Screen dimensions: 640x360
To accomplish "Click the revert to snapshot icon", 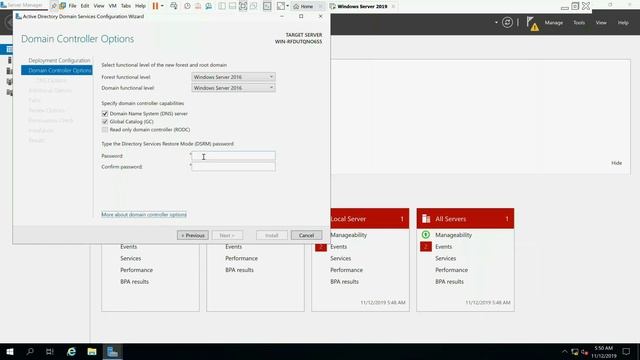I will point(198,6).
